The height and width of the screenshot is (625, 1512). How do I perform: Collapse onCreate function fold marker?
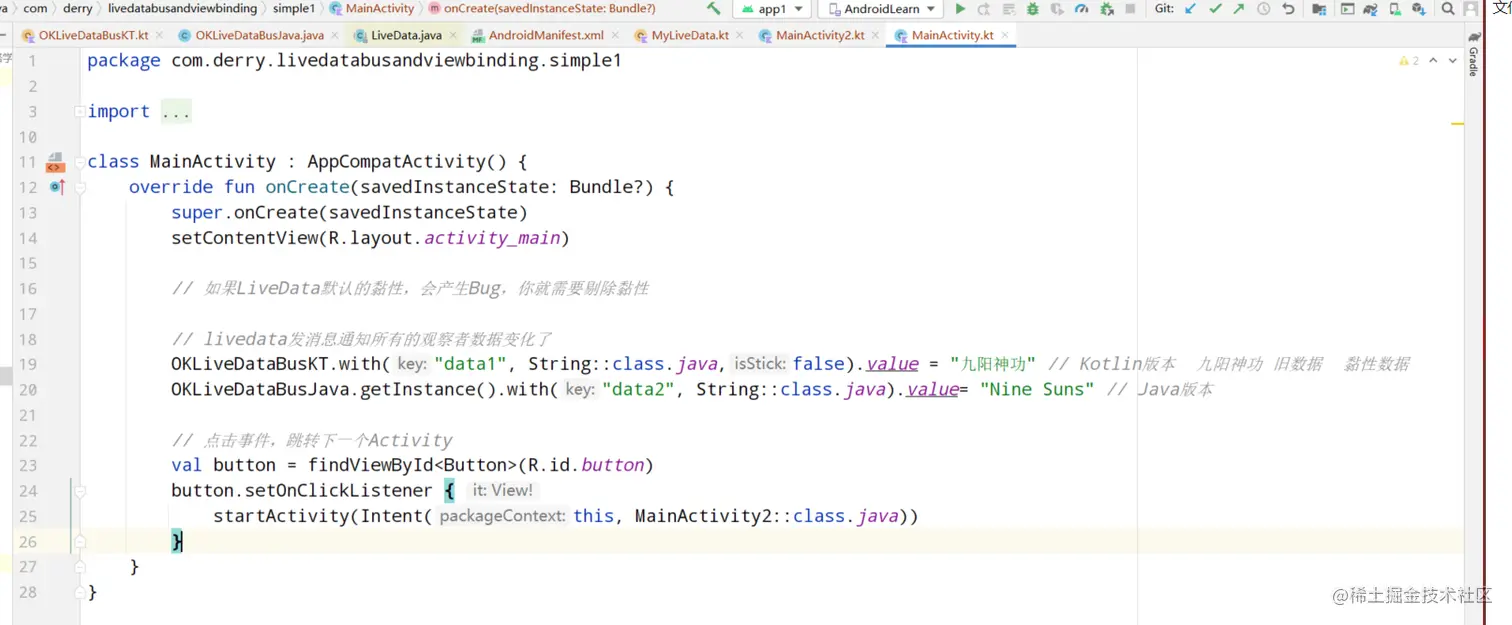pyautogui.click(x=79, y=187)
